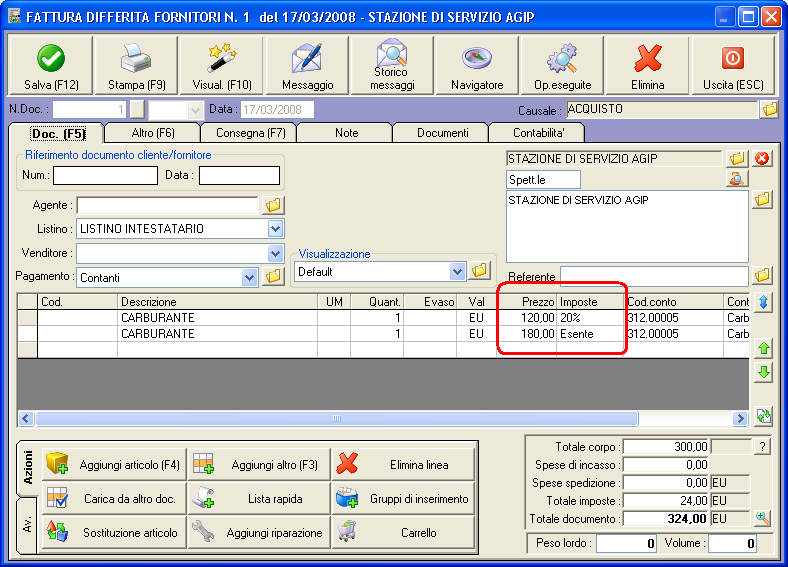This screenshot has width=788, height=567.
Task: Click the Num. reference input field
Action: tap(106, 175)
